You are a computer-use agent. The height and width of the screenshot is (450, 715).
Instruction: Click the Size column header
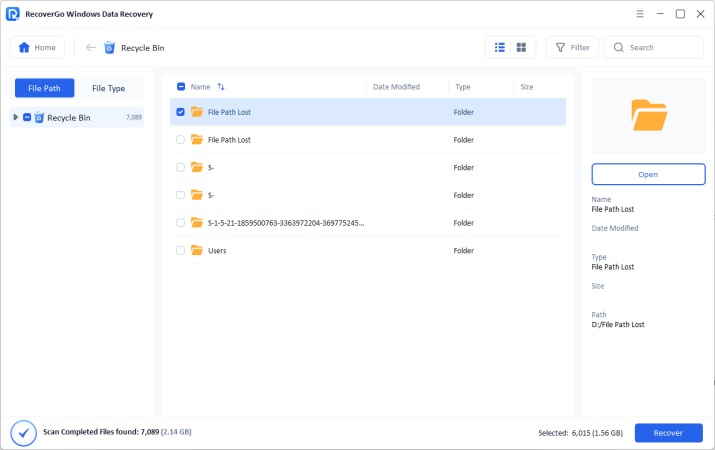[527, 87]
